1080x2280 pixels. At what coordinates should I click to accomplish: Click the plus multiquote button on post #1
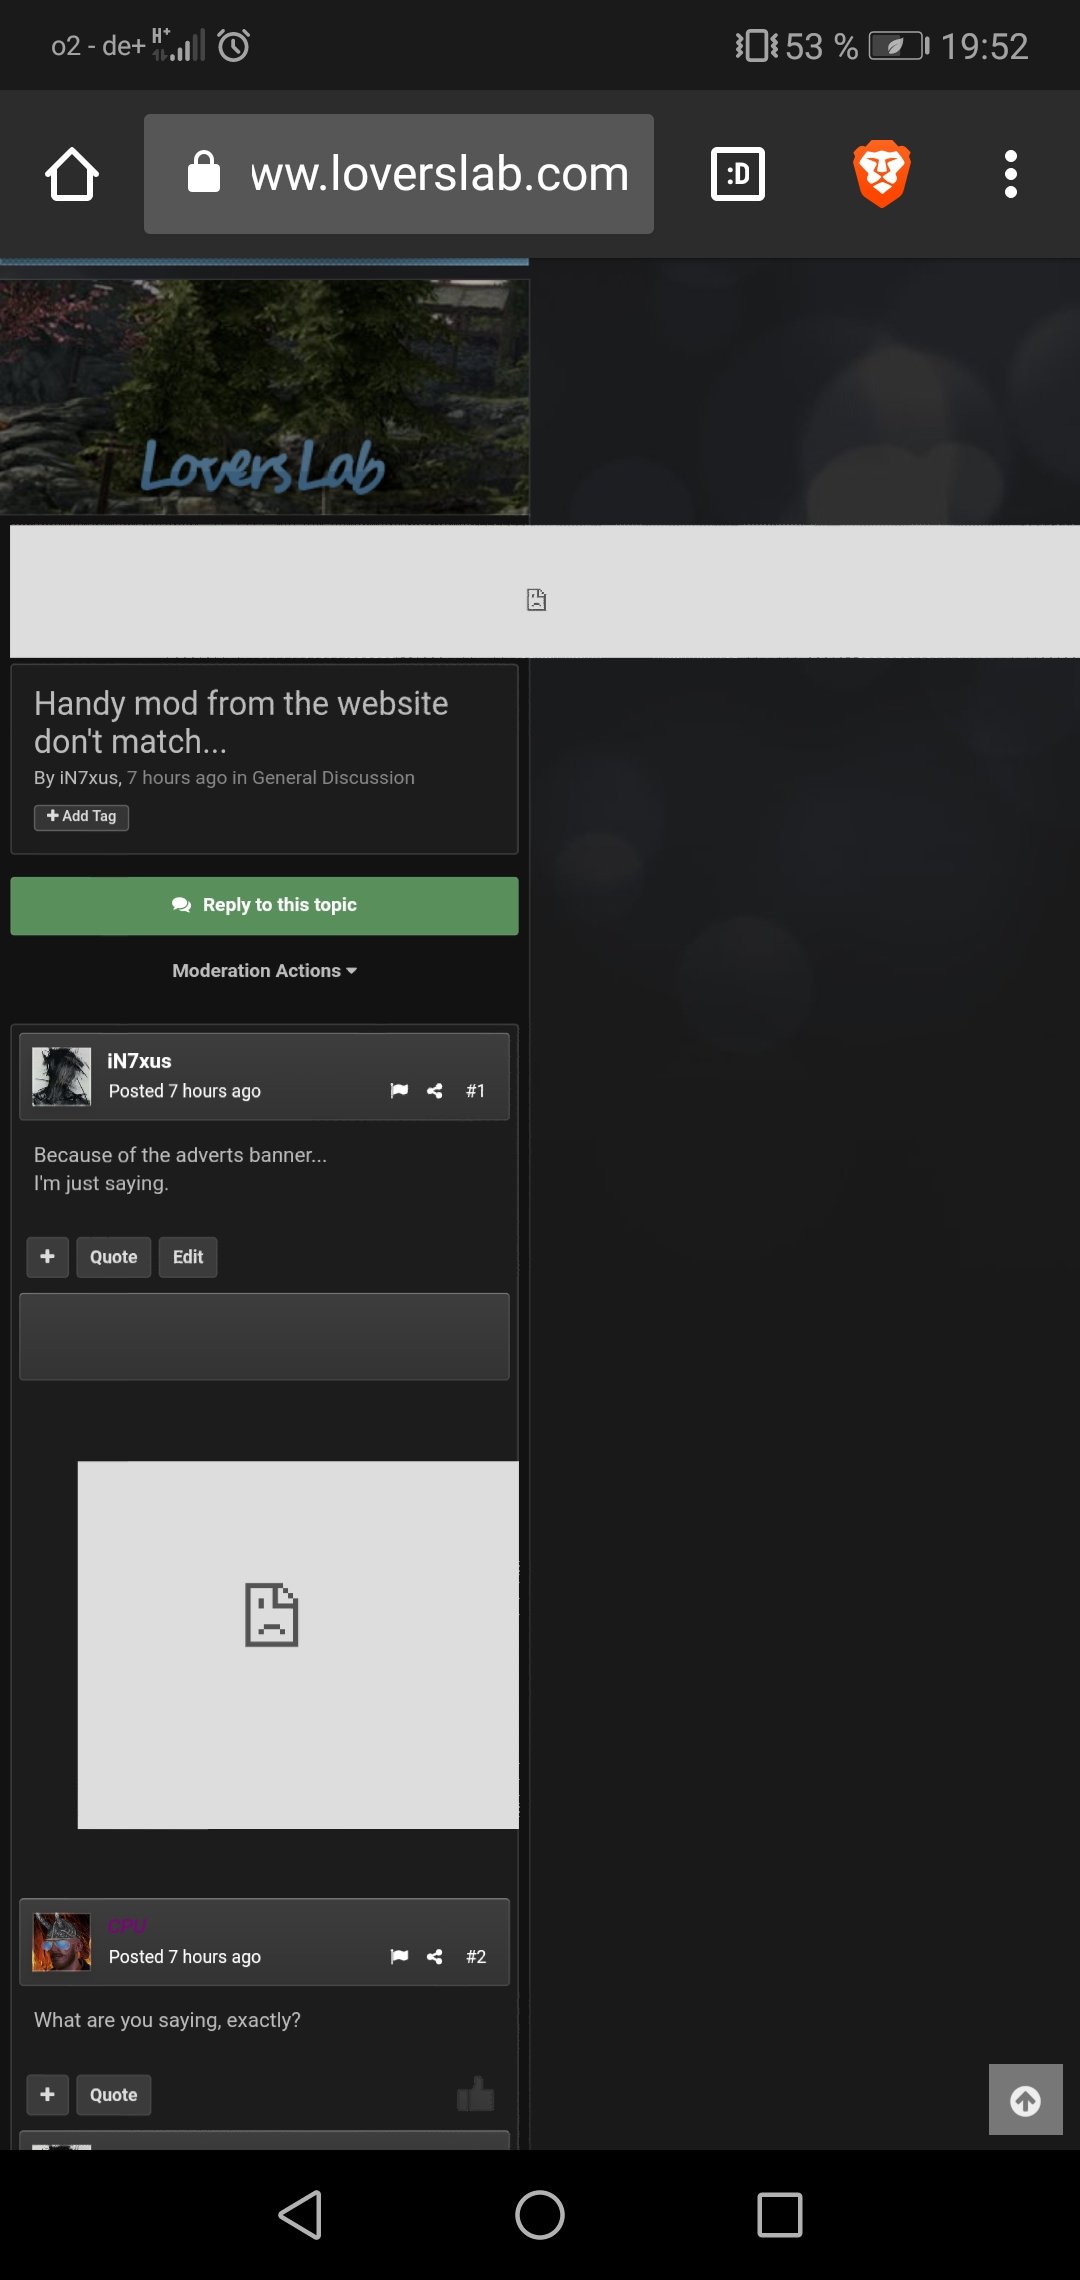47,1257
